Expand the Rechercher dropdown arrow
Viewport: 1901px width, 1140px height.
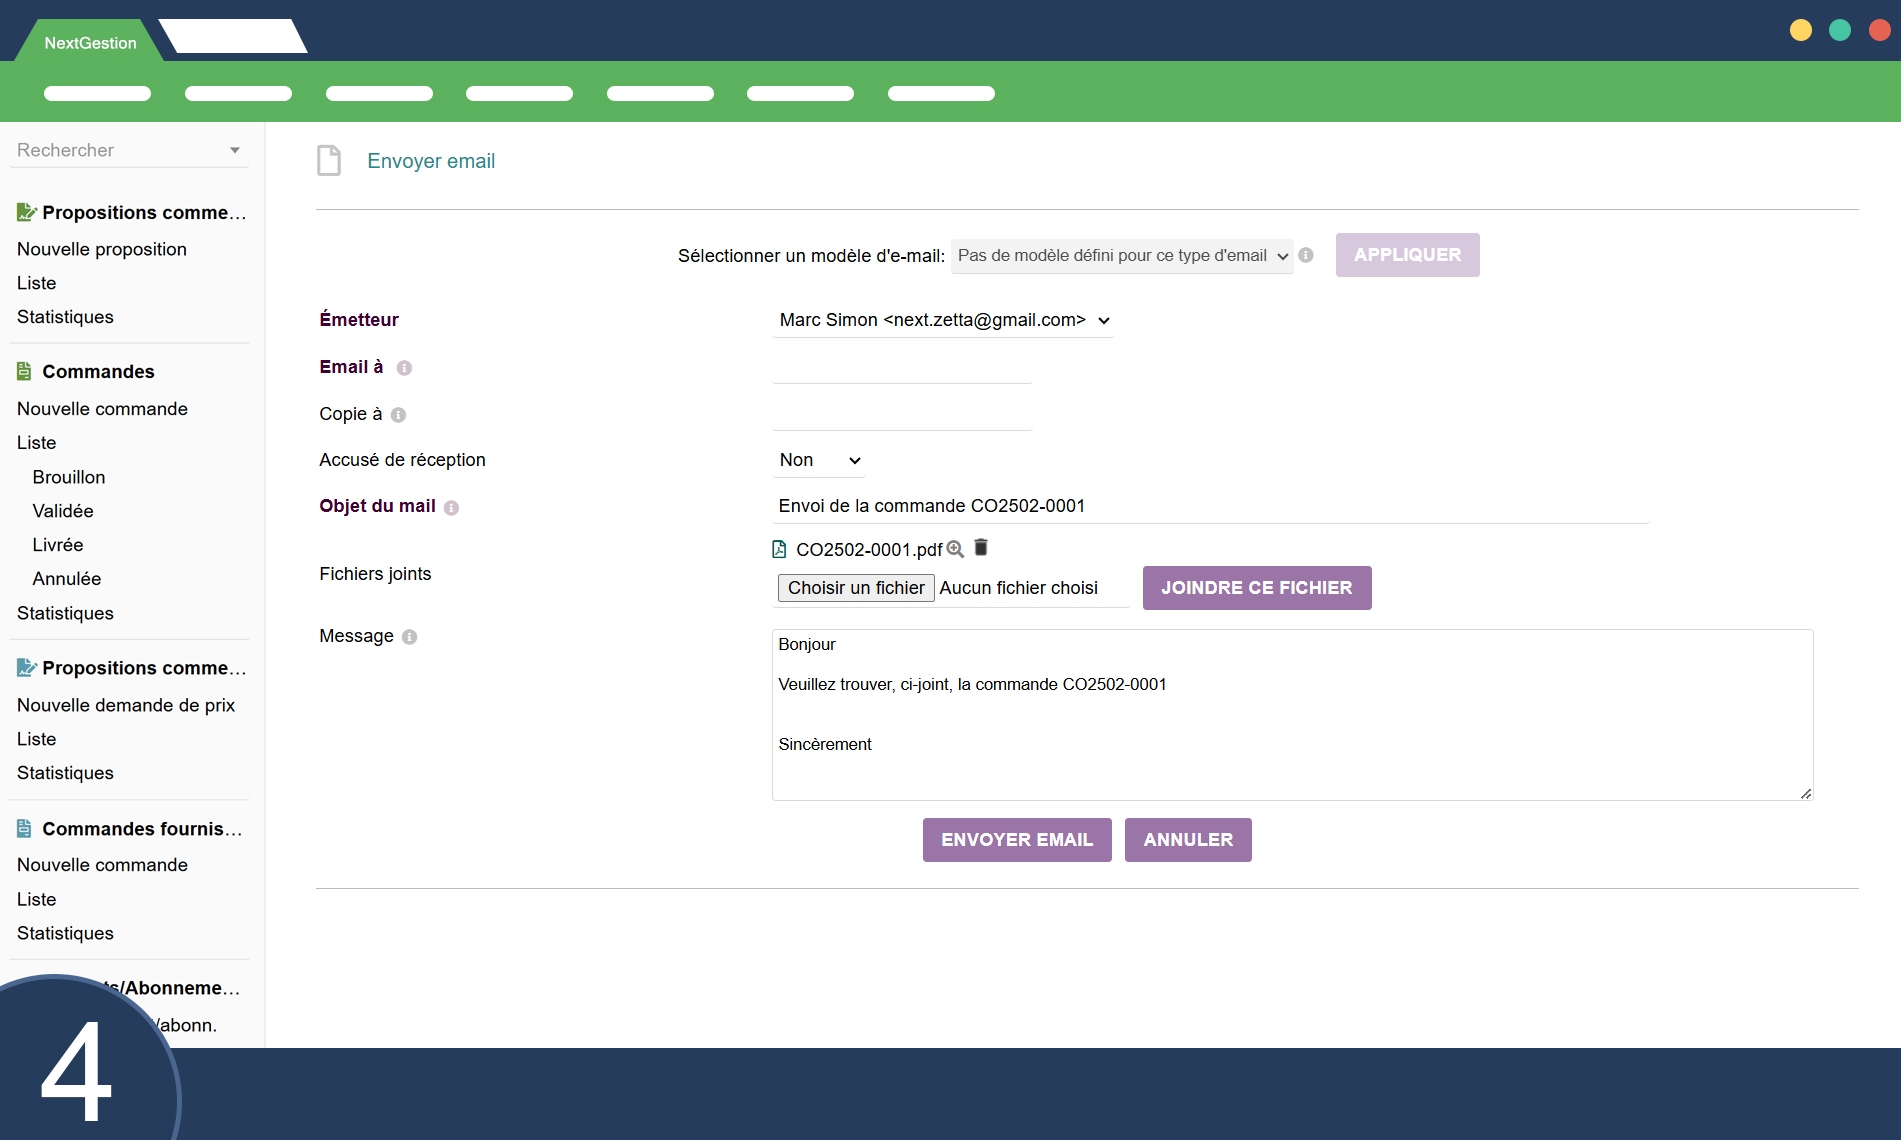click(235, 151)
